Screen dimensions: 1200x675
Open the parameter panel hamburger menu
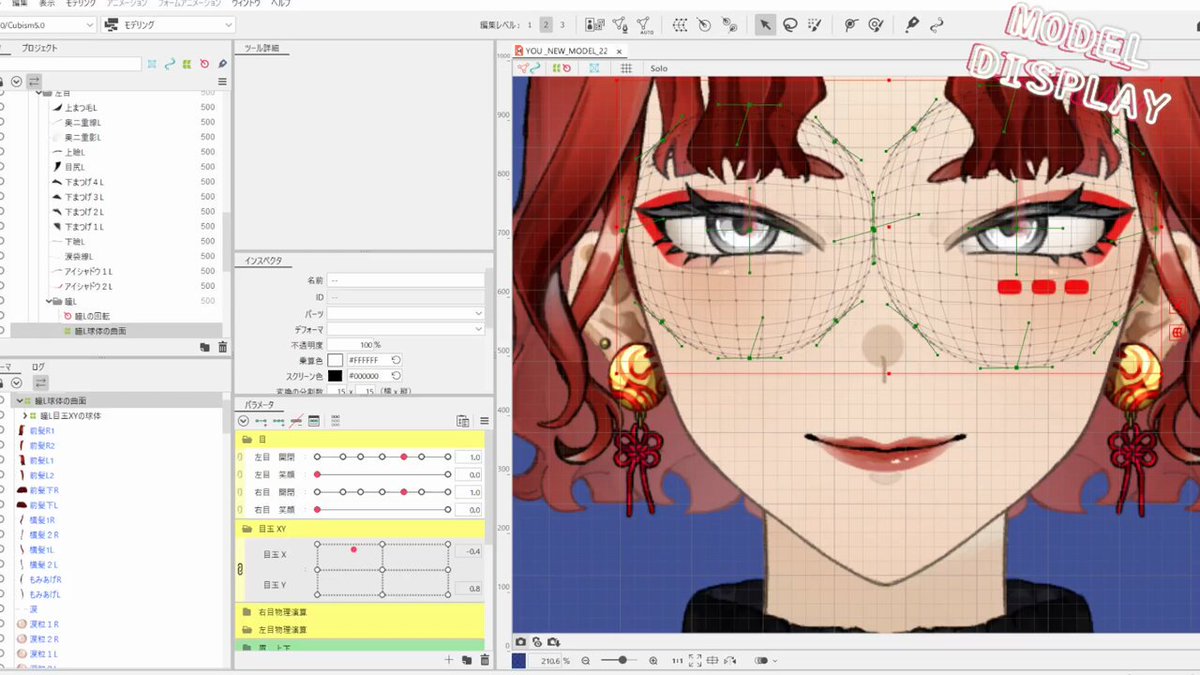[484, 421]
